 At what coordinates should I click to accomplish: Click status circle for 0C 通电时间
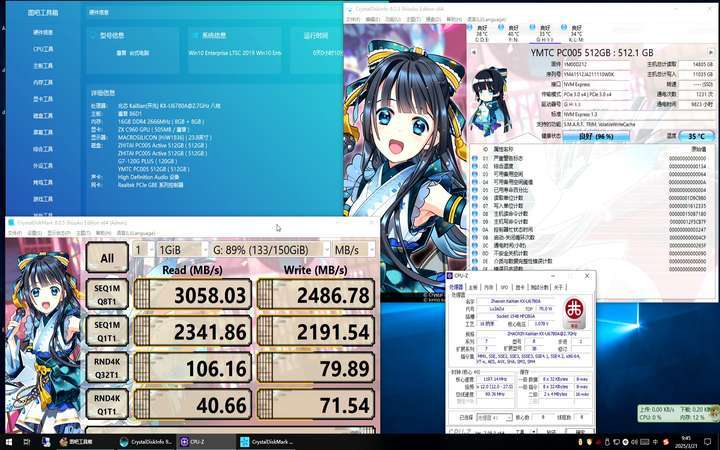[x=475, y=245]
